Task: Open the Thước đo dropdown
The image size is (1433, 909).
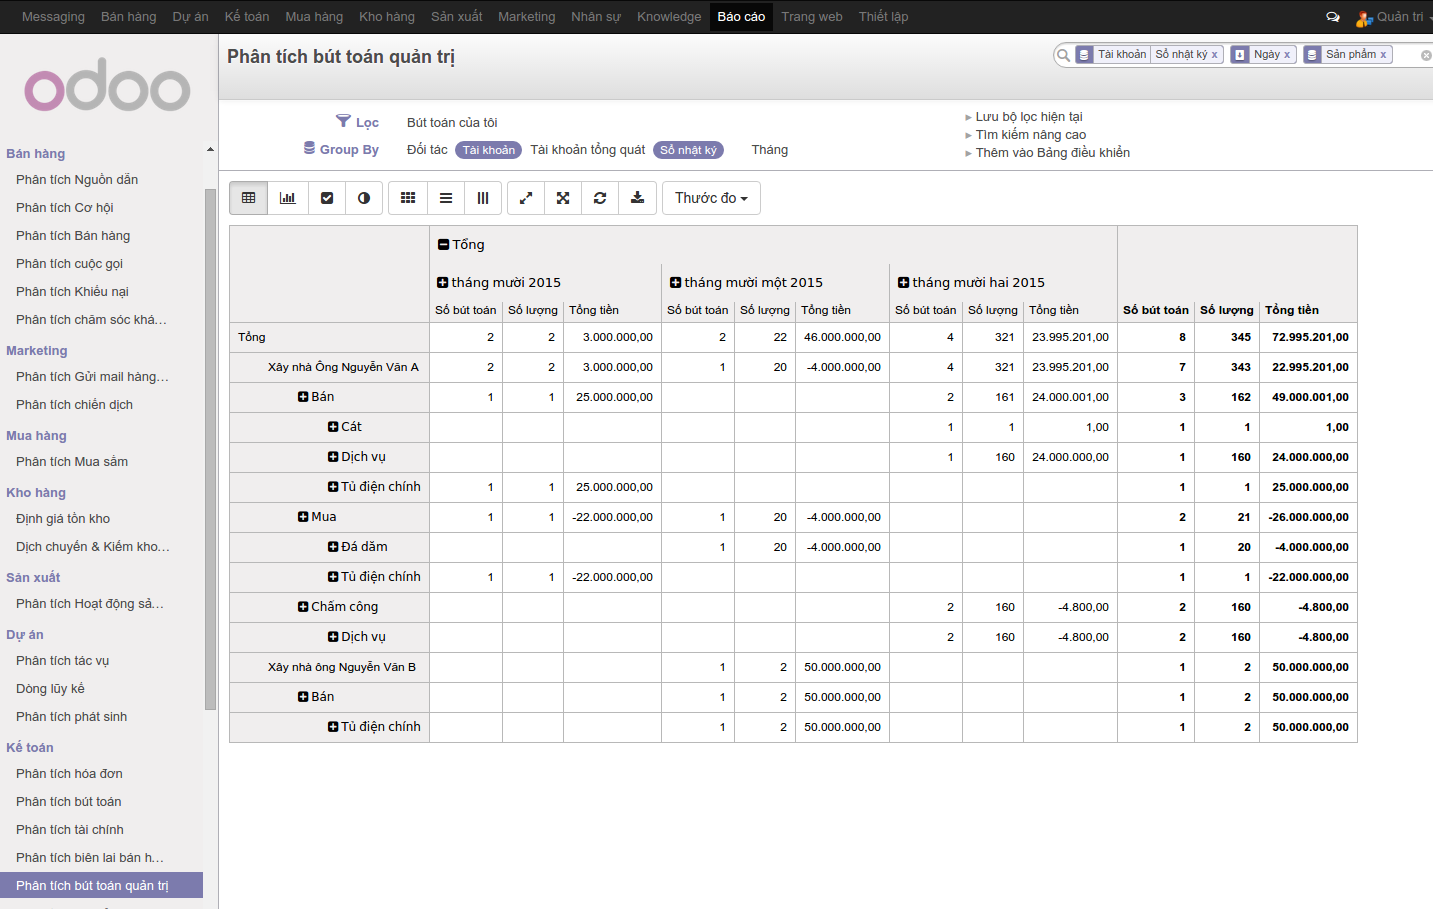Action: click(711, 198)
